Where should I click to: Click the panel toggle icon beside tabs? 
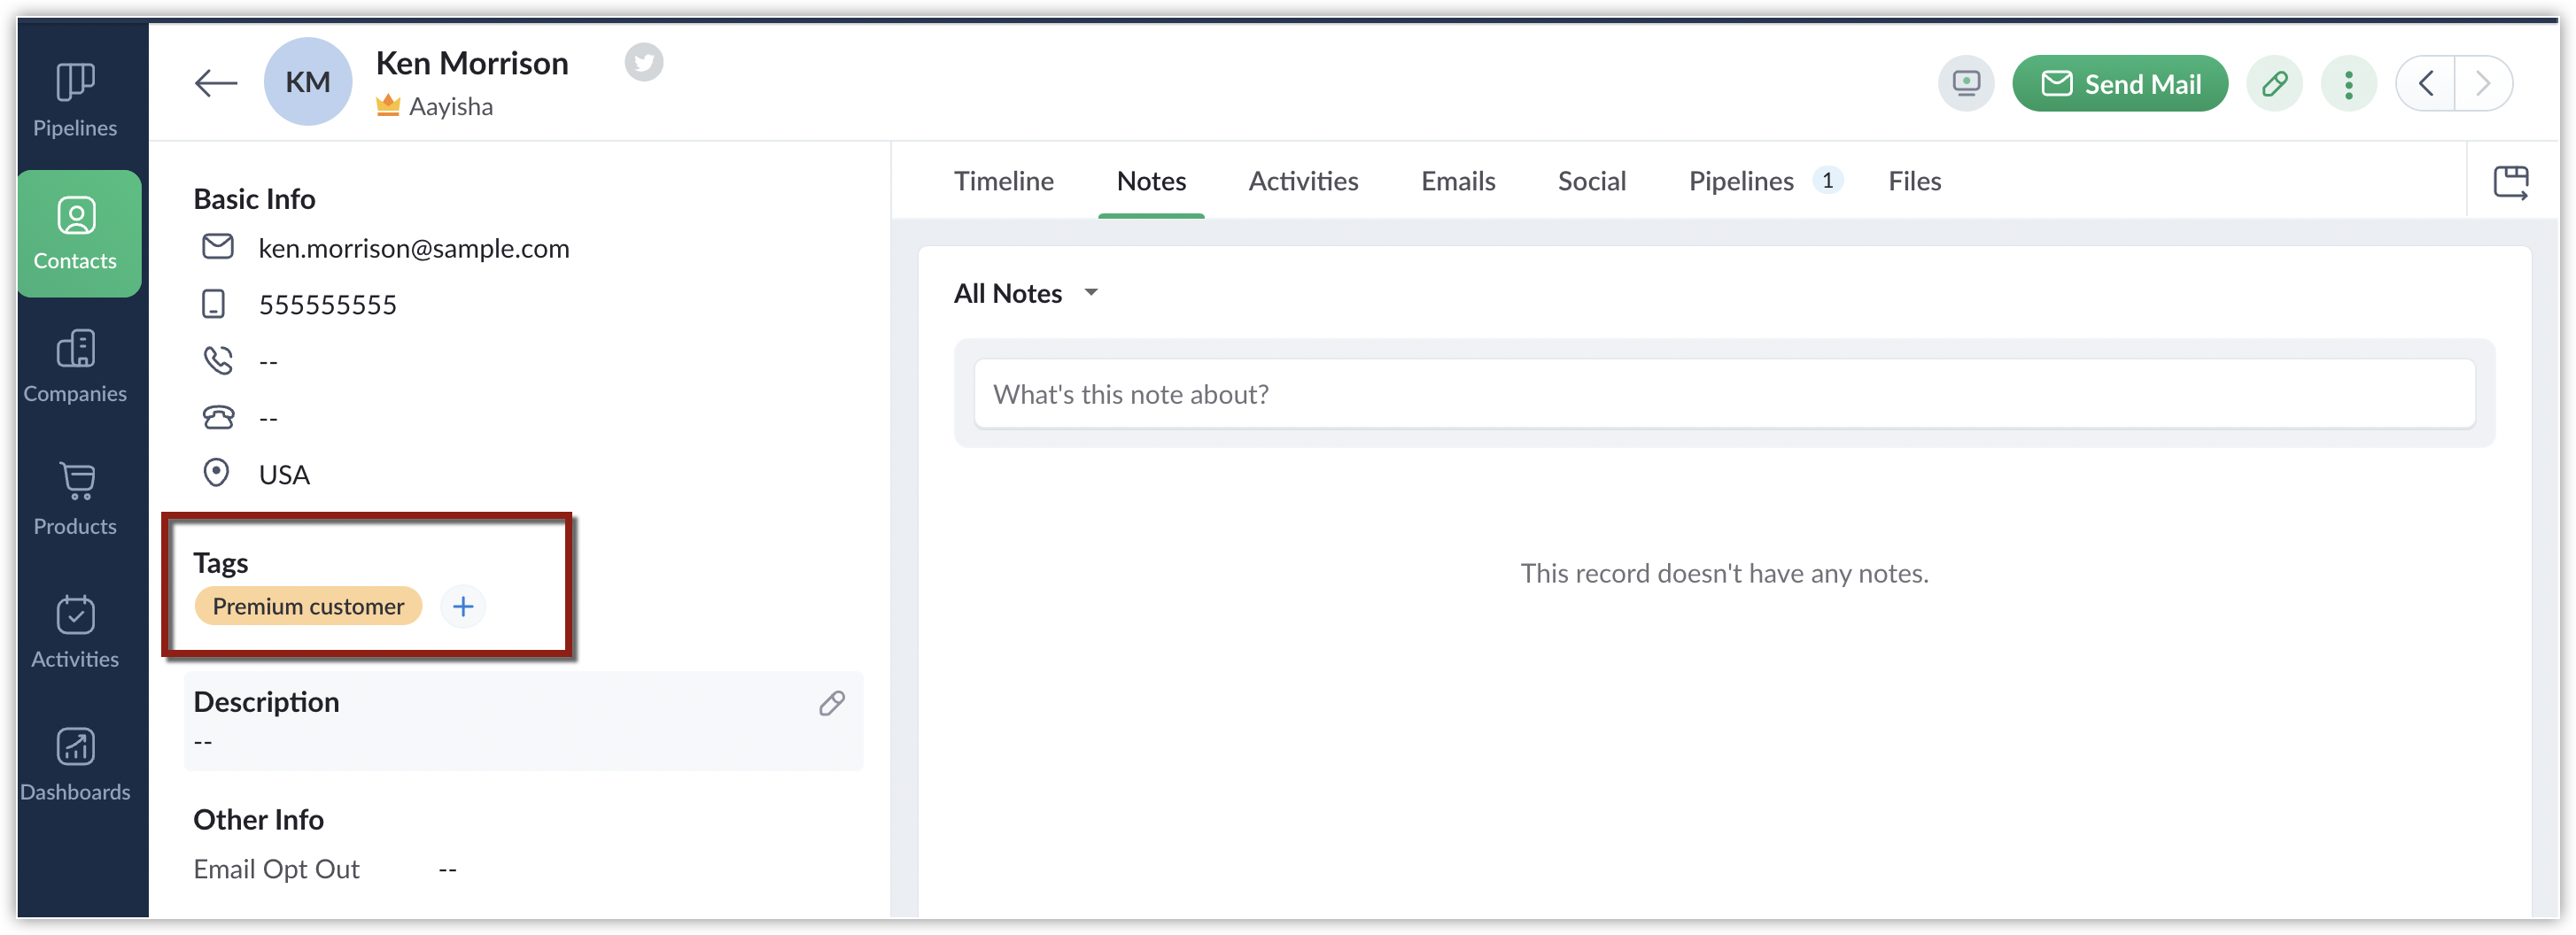coord(2510,183)
